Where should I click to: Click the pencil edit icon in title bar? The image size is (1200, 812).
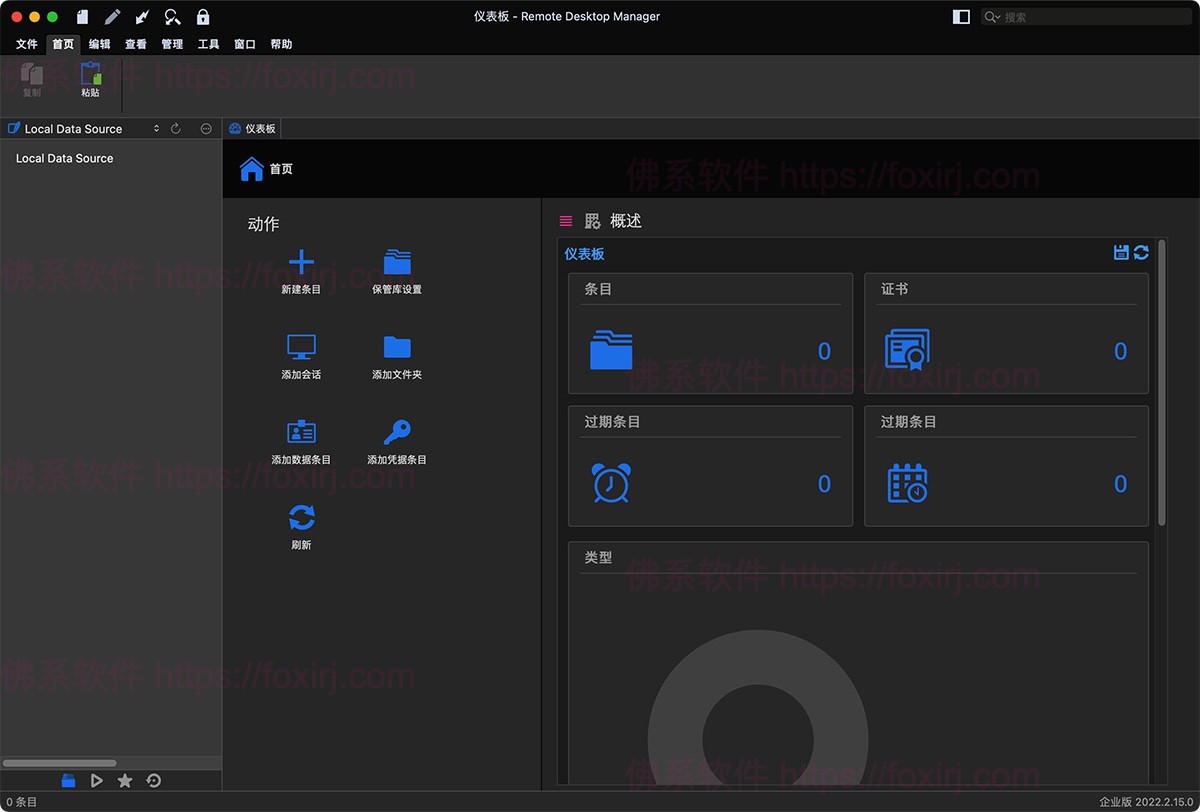113,17
